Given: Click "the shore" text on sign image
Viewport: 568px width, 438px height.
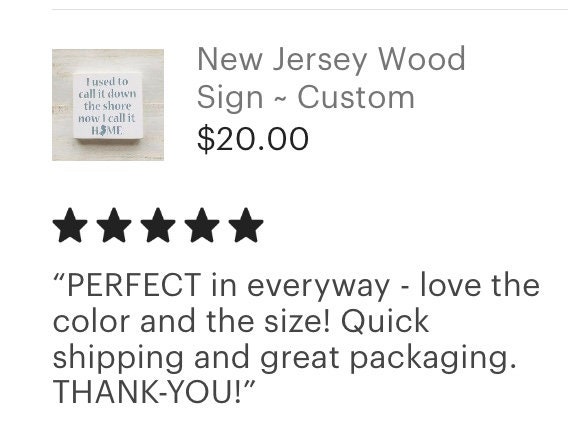Looking at the screenshot, I should pos(107,106).
